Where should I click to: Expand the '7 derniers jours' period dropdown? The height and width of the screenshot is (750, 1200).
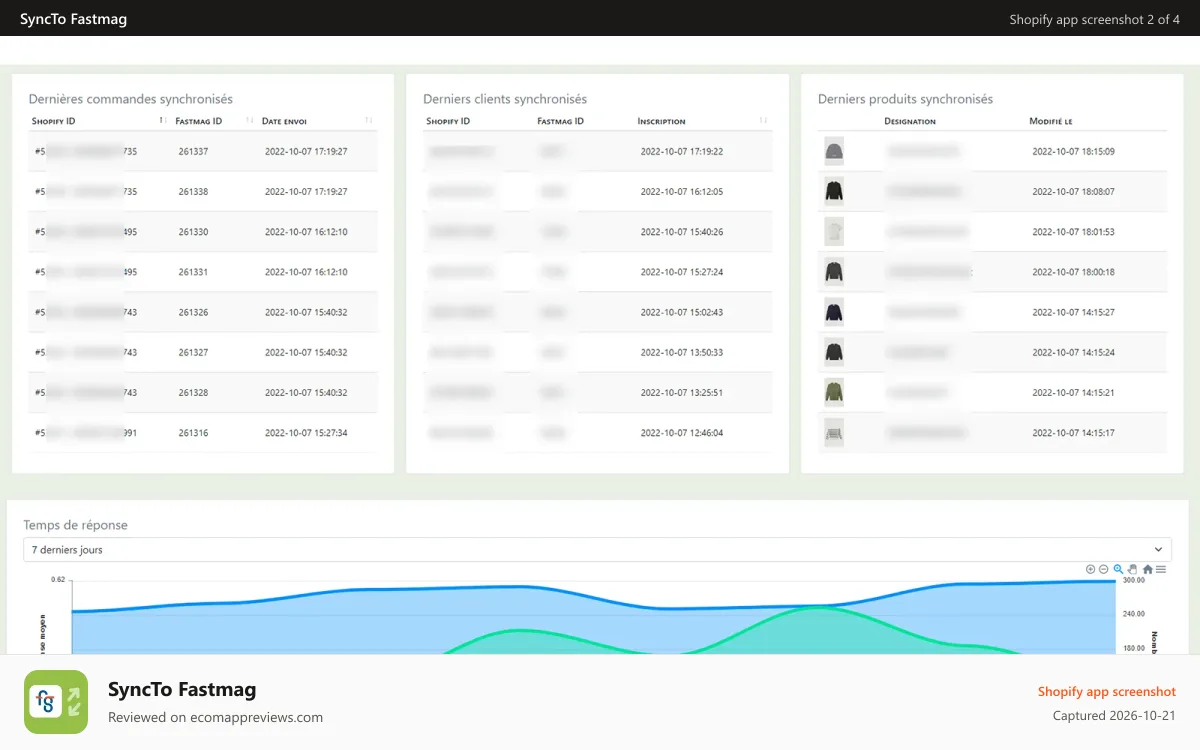pos(597,550)
